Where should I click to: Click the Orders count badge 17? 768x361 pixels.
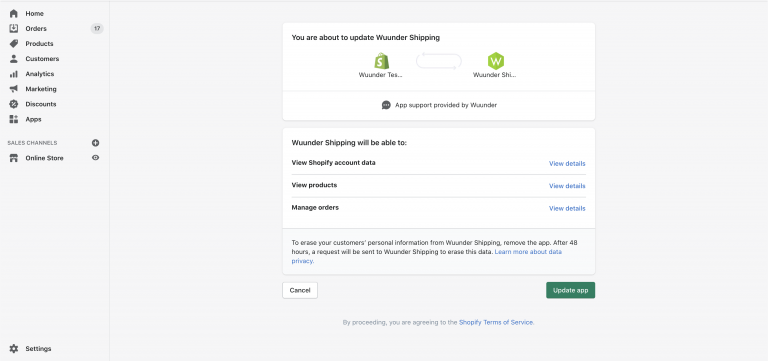(97, 28)
